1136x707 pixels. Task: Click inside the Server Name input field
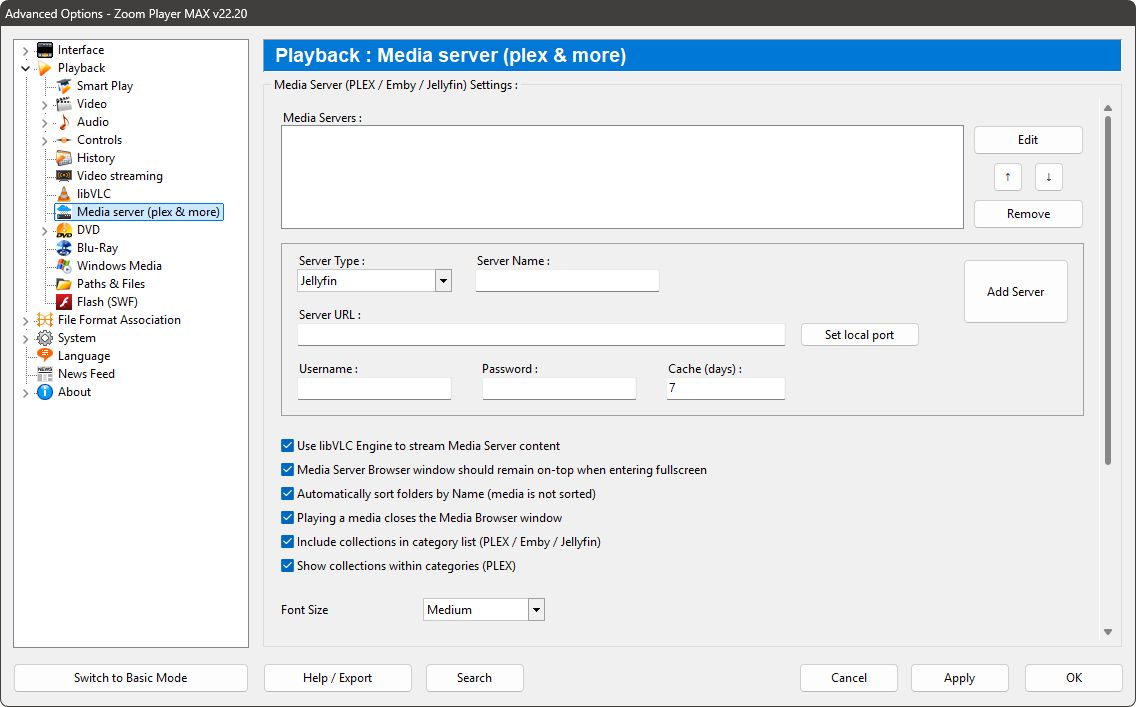pos(567,280)
